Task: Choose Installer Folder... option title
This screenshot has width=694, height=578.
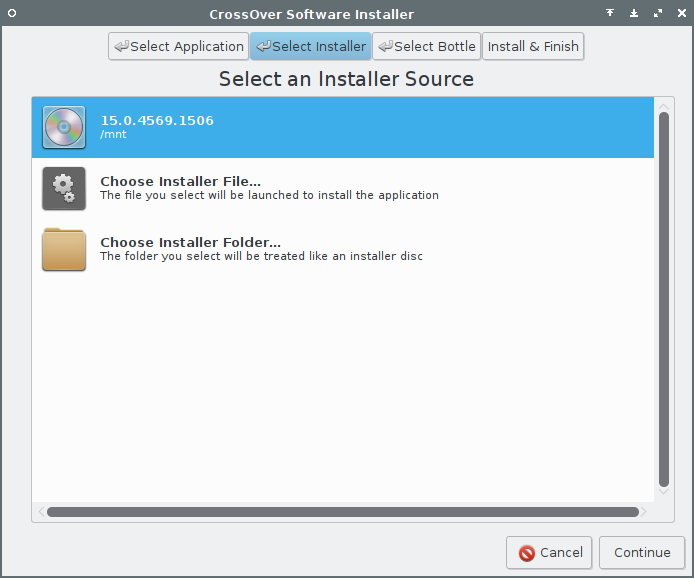Action: [190, 243]
